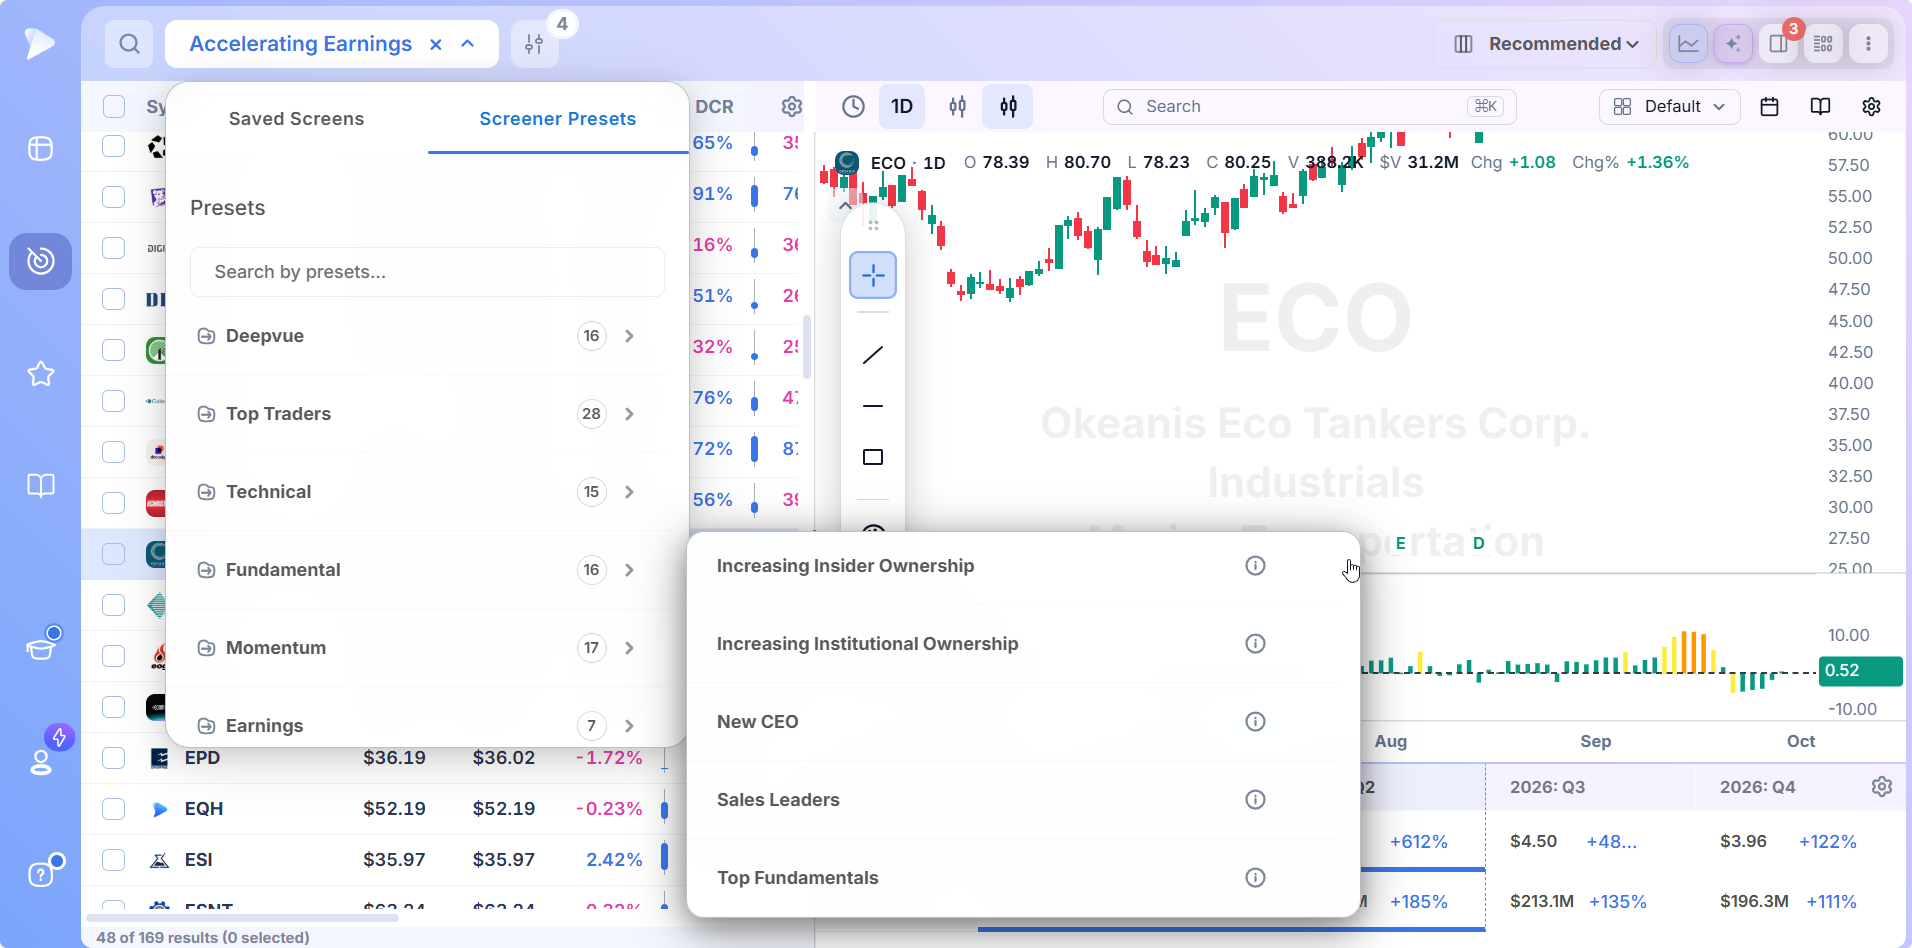Viewport: 1912px width, 948px height.
Task: Click the clock icon beside 1D
Action: point(853,107)
